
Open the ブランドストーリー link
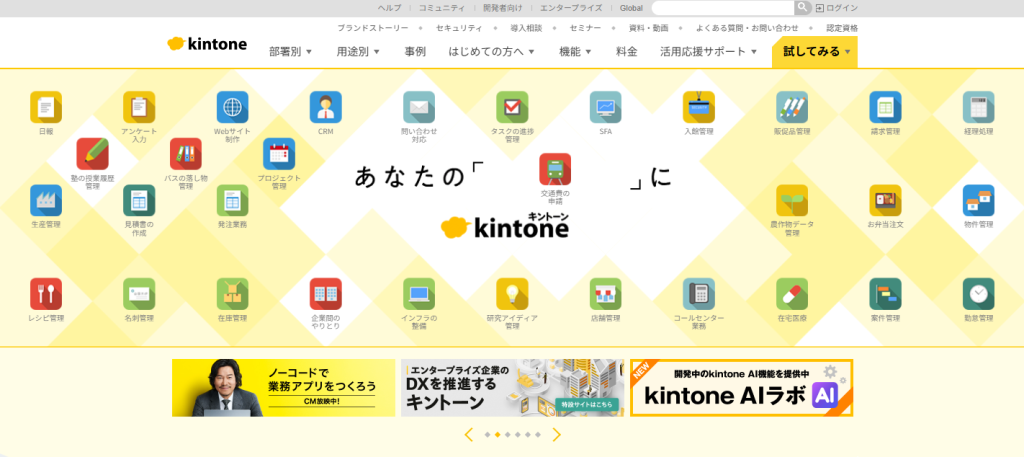373,28
